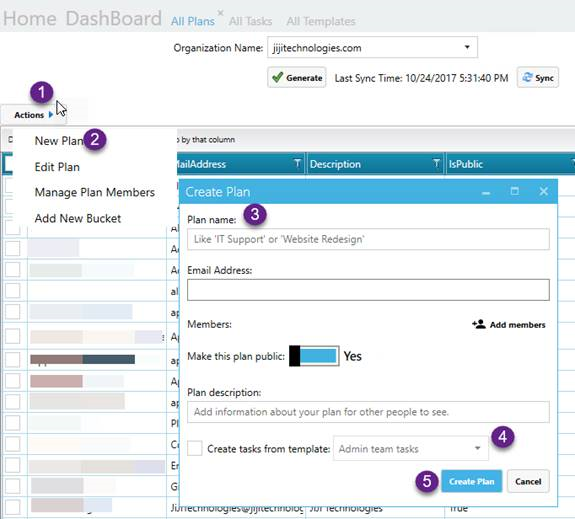
Task: Click the filter icon on Description column
Action: [436, 163]
